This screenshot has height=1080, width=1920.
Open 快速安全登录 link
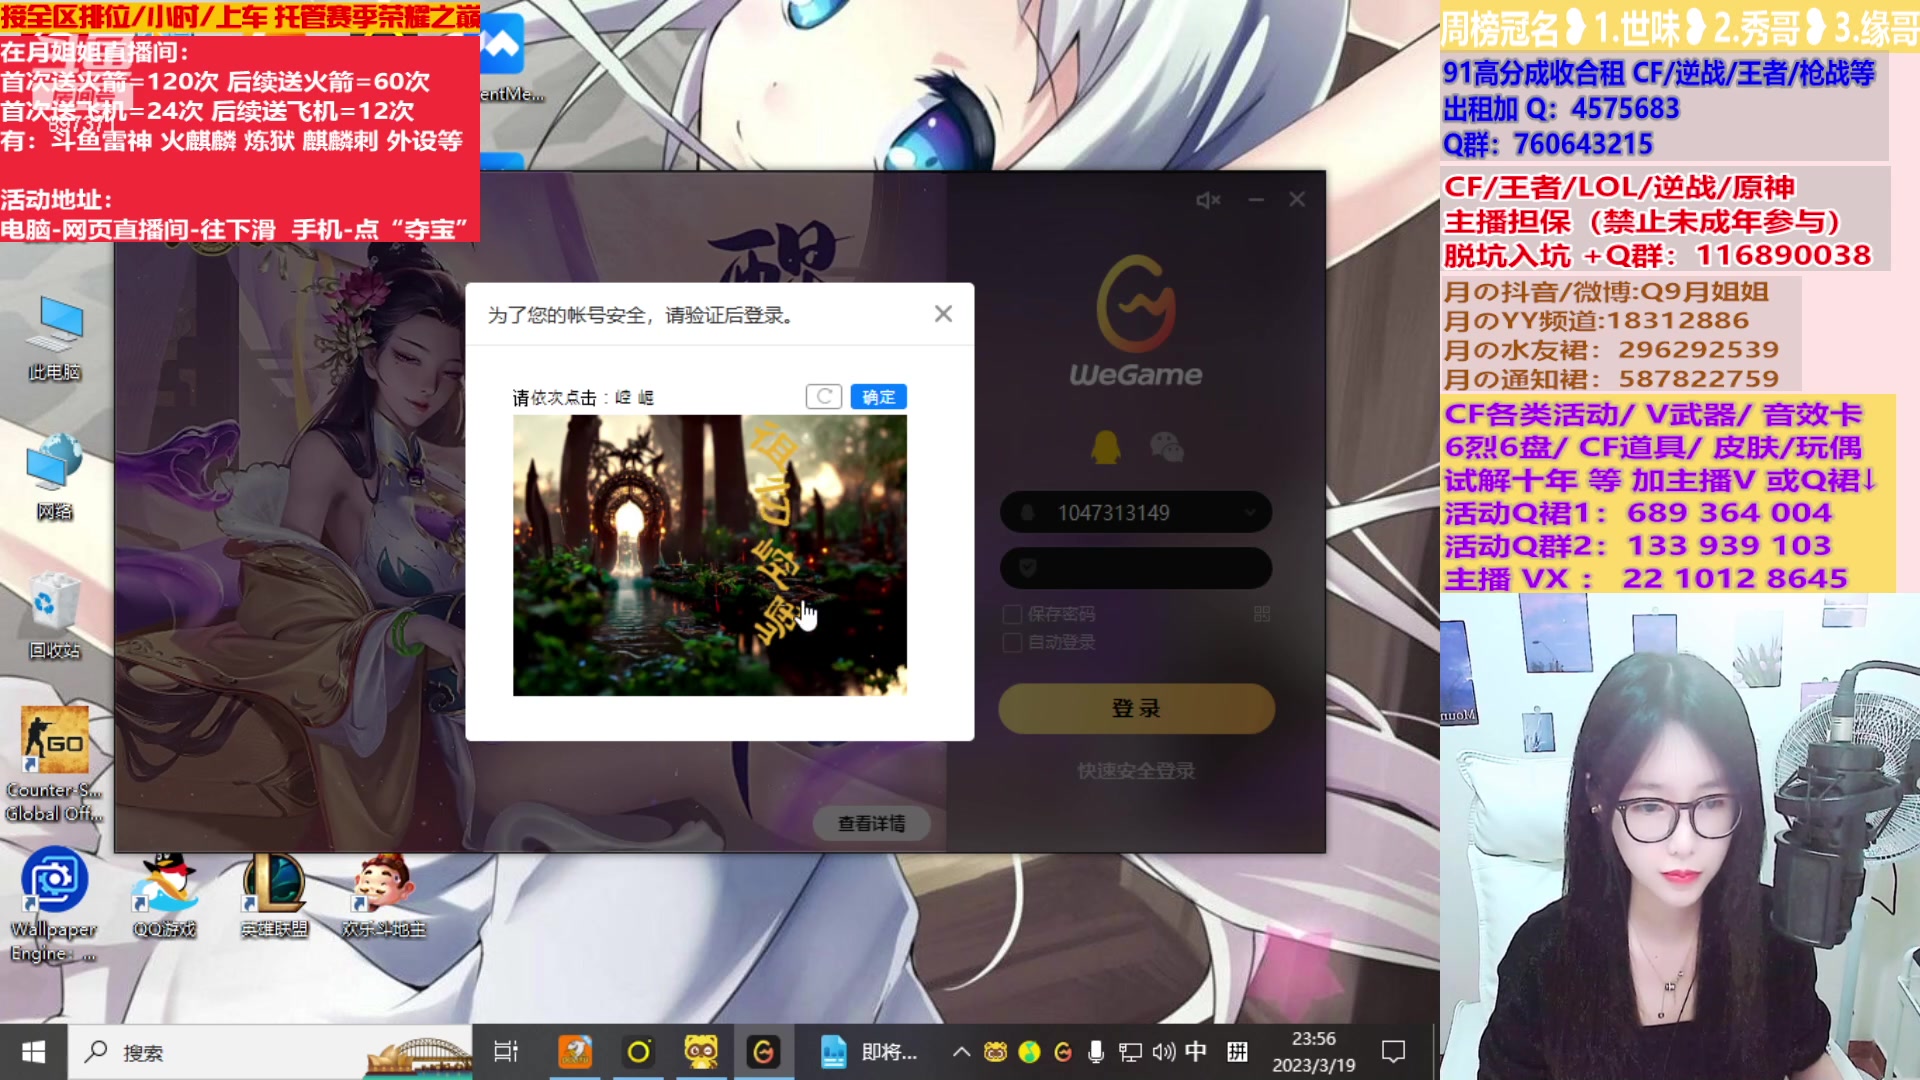1136,771
